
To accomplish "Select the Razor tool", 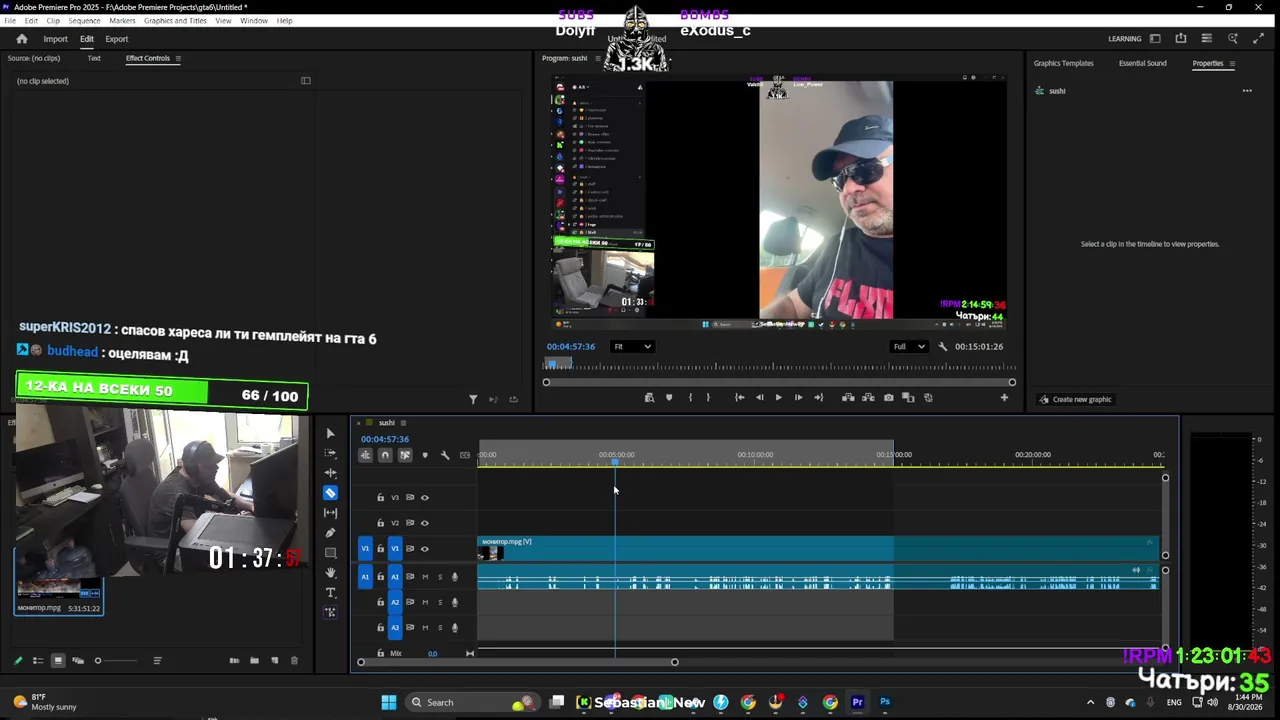I will tap(331, 493).
